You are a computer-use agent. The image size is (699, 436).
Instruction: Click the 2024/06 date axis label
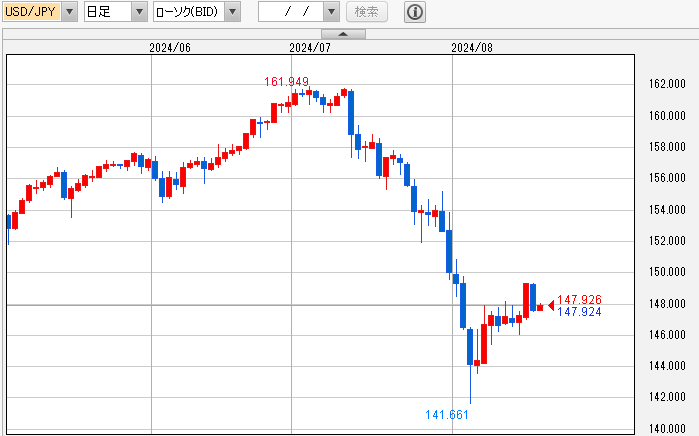(x=170, y=48)
